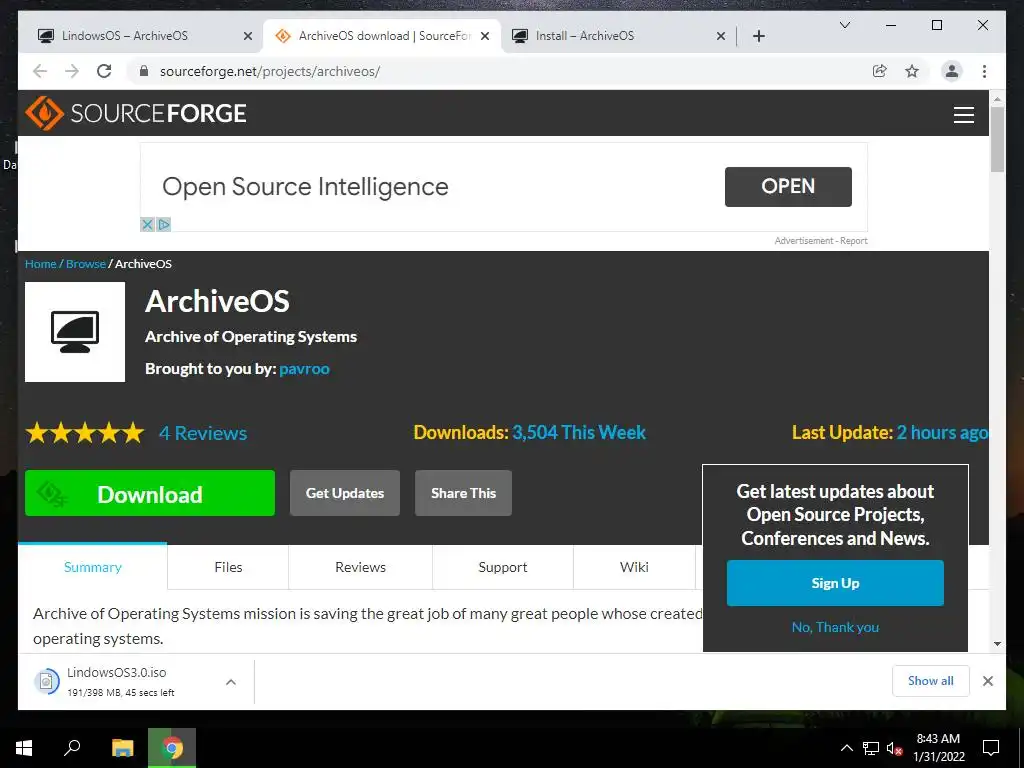
Task: Click the '2 hours ago' last update text
Action: [942, 432]
